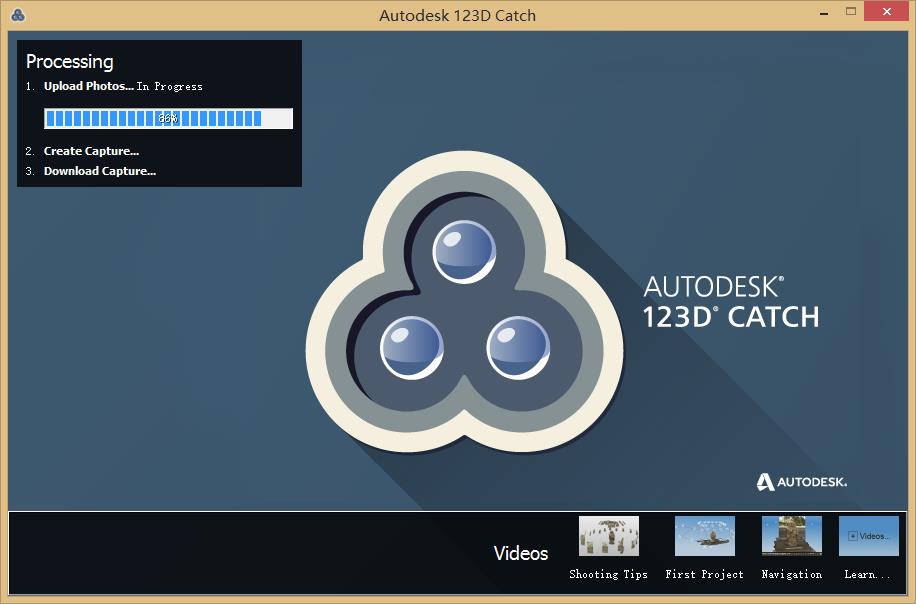This screenshot has width=916, height=604.
Task: Click the 123D Catch app icon in title bar
Action: click(x=18, y=15)
